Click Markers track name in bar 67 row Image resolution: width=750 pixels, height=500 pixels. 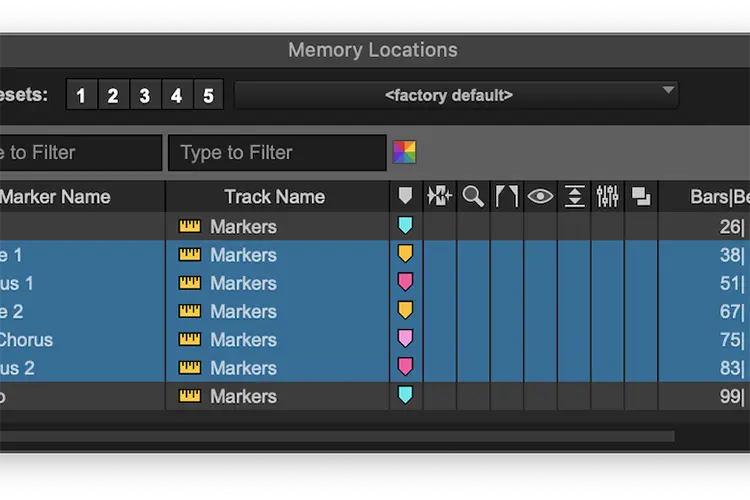(243, 311)
